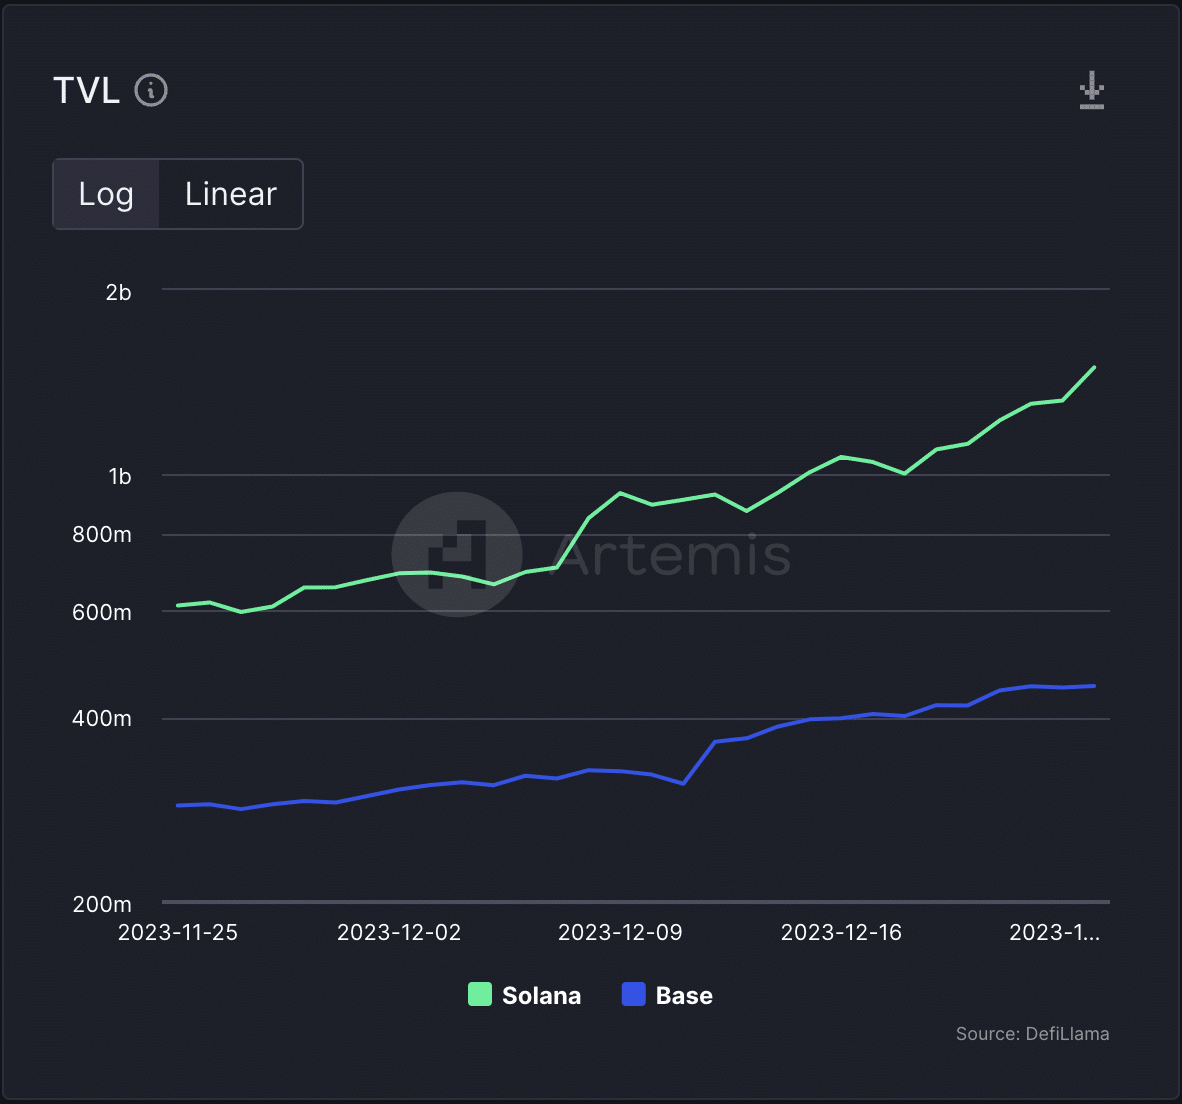Click the peak of the Solana TVL line
This screenshot has height=1104, width=1182.
[1093, 368]
